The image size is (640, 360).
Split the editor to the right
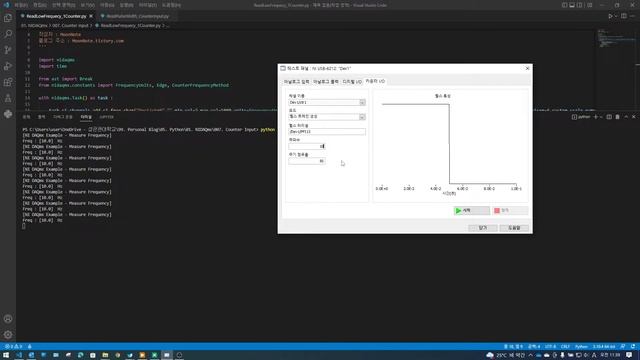click(x=624, y=16)
